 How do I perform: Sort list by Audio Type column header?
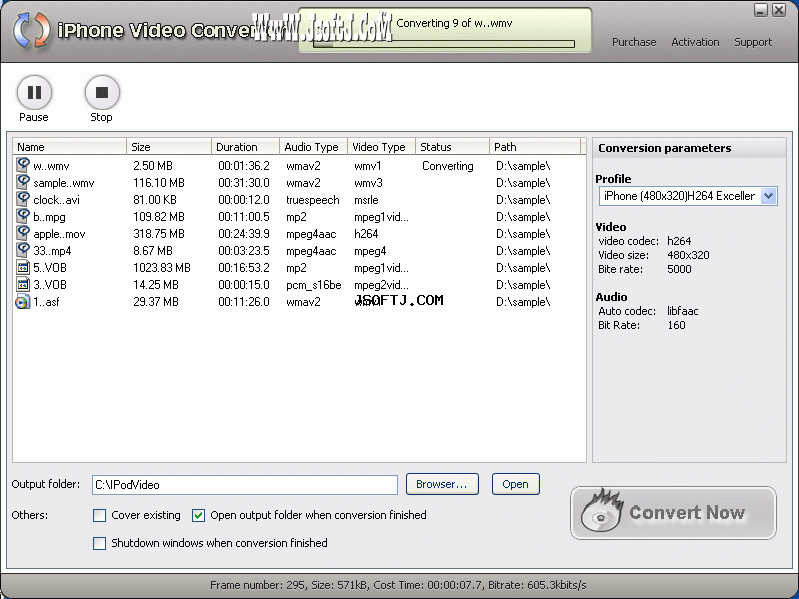point(313,147)
